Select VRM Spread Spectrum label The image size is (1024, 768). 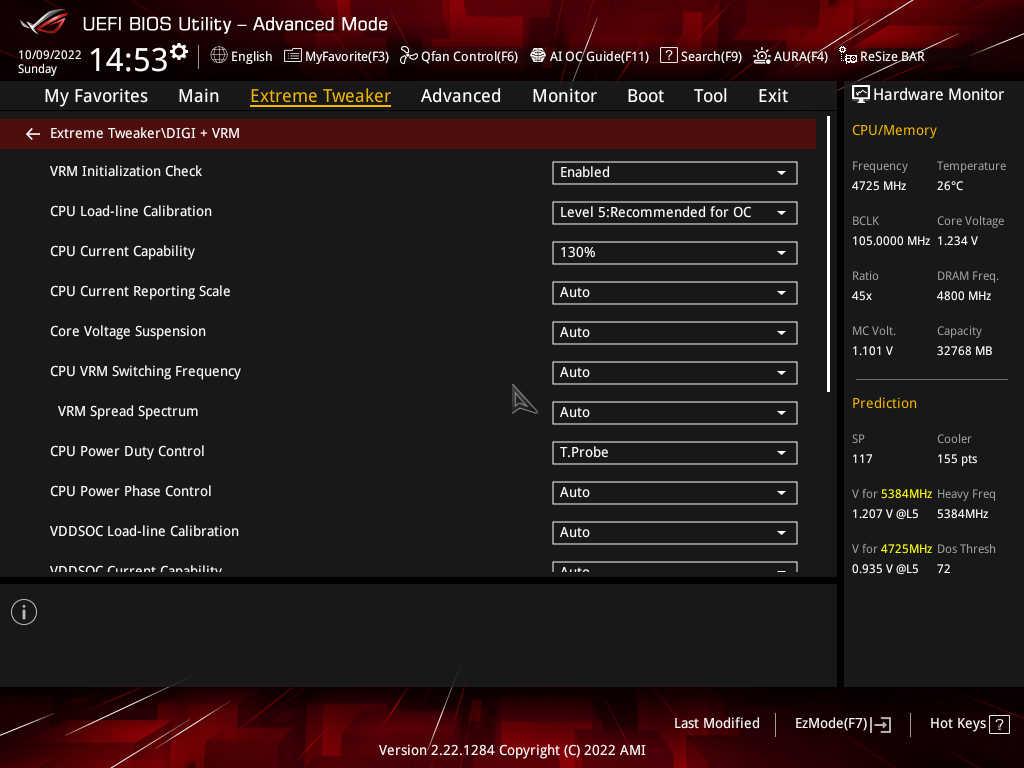click(128, 411)
